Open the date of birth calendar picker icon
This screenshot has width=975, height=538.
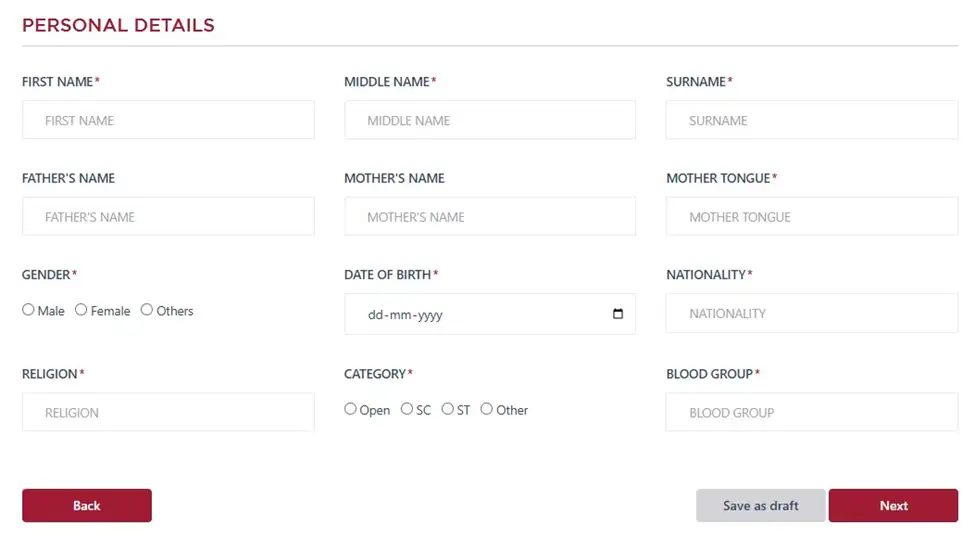pyautogui.click(x=617, y=313)
